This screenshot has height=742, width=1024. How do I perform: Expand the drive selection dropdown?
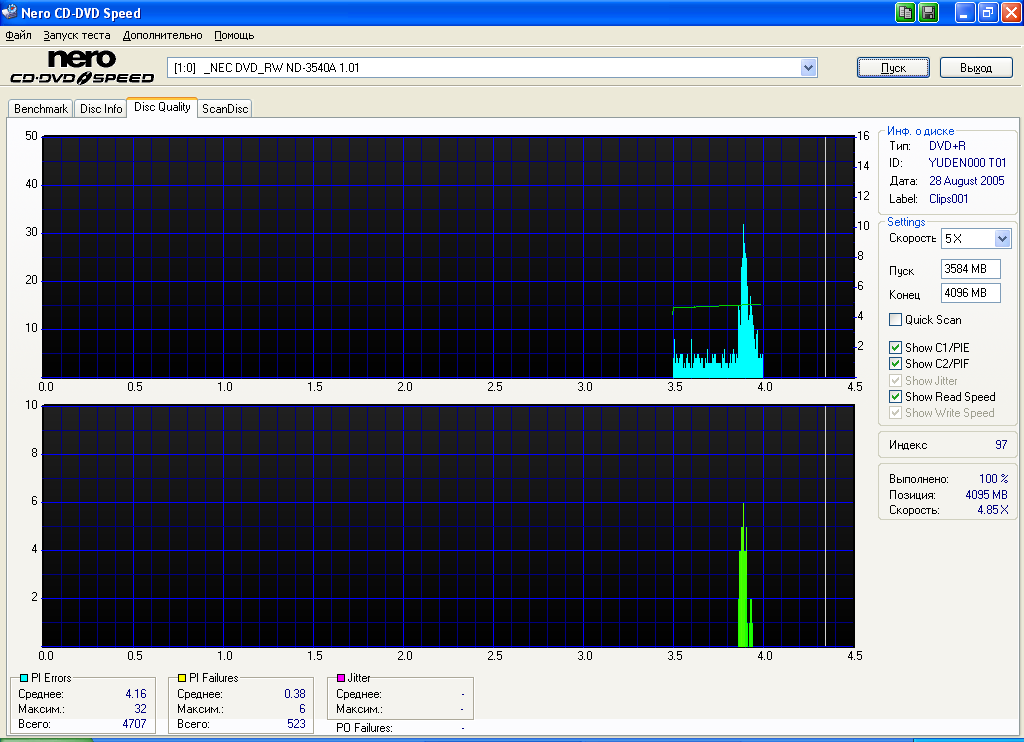[x=809, y=67]
